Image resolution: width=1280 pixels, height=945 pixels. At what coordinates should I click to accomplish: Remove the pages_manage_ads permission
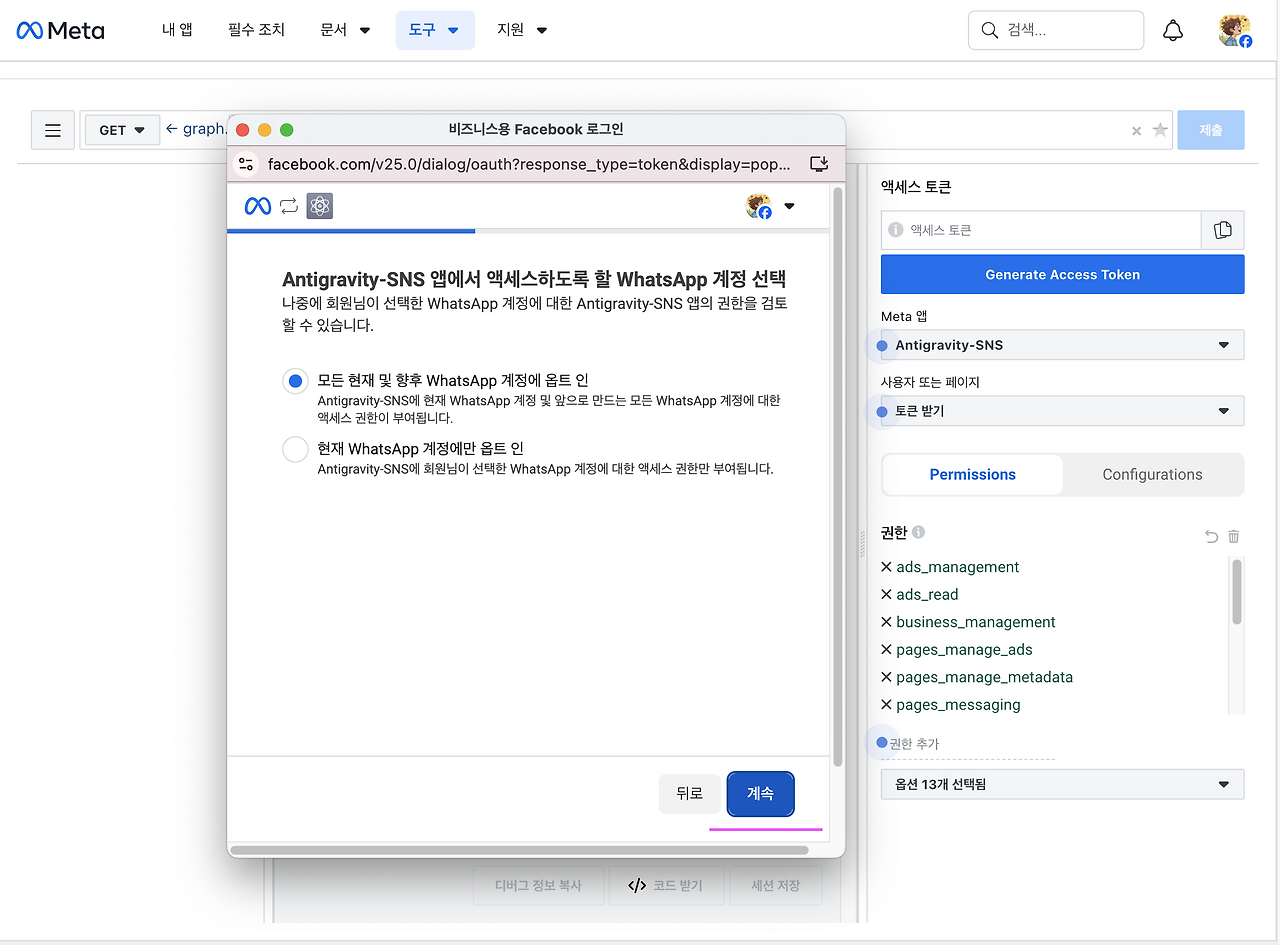click(x=886, y=649)
